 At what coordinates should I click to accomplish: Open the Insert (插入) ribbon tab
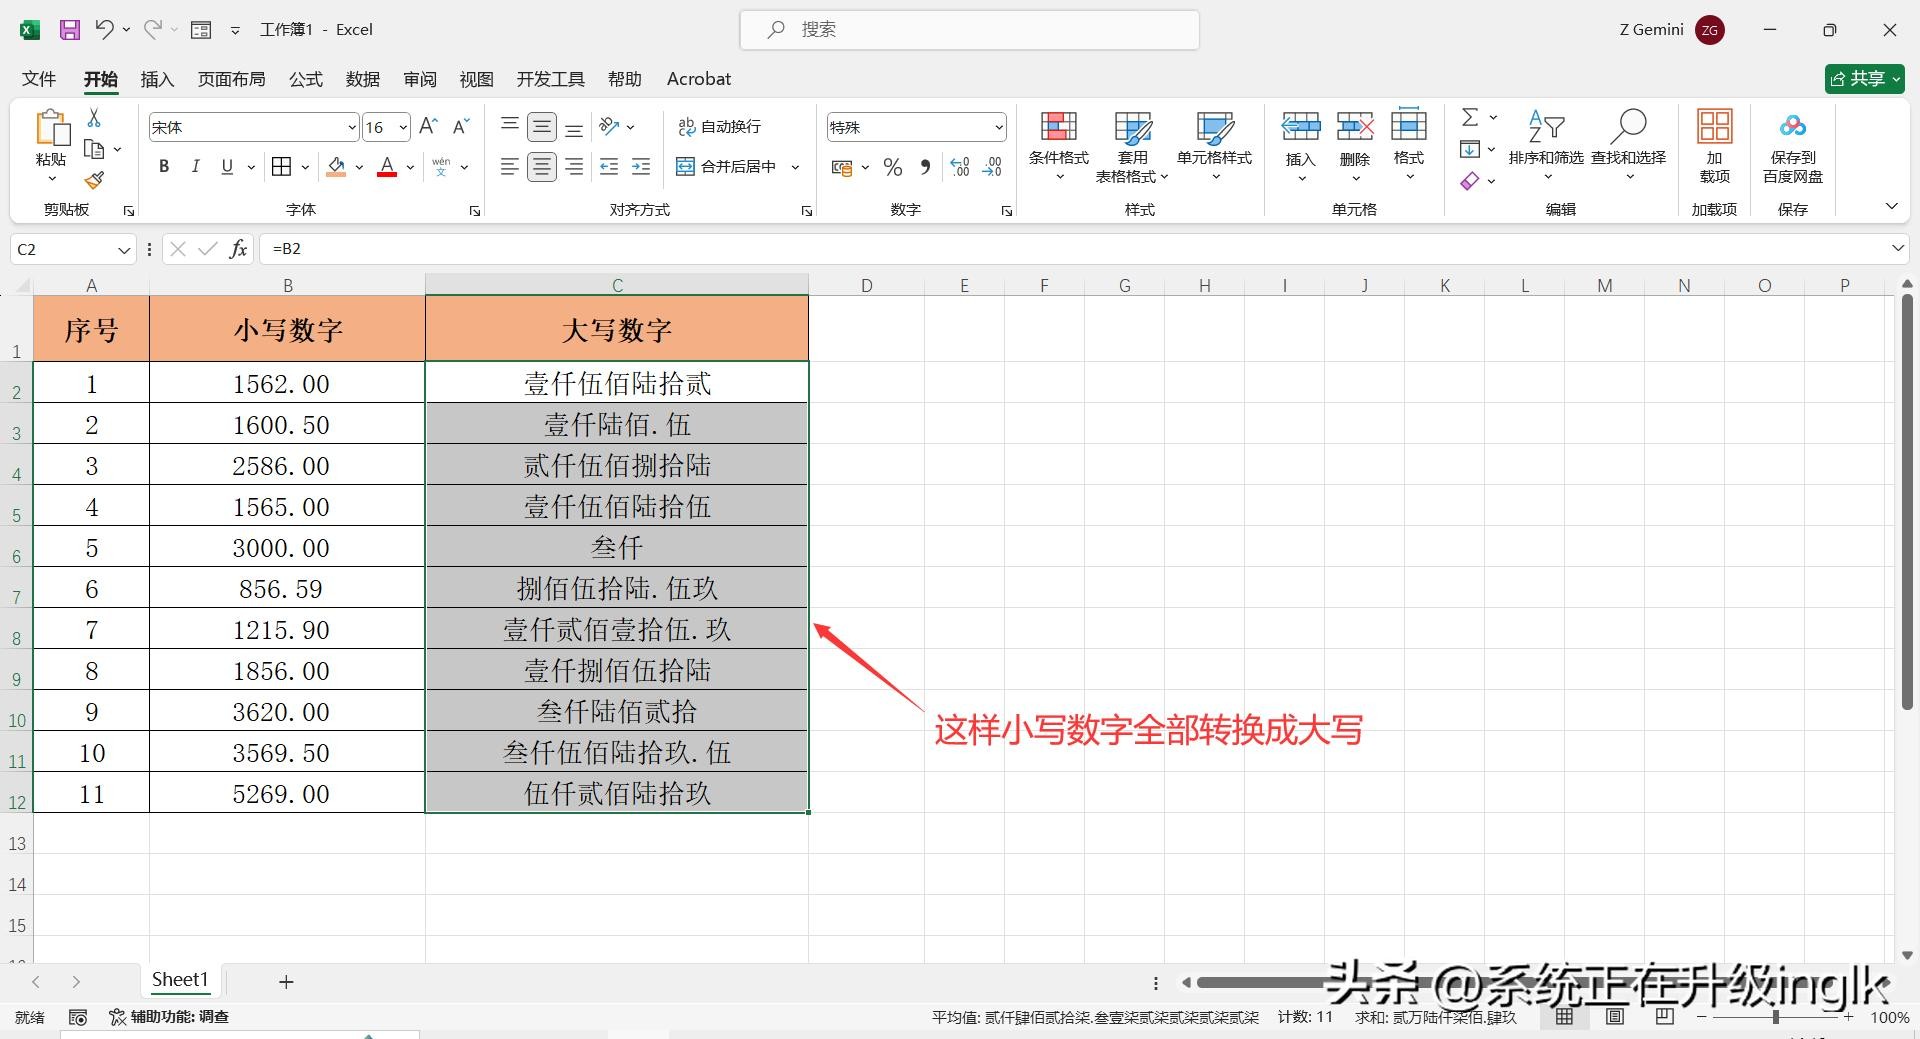(x=157, y=79)
